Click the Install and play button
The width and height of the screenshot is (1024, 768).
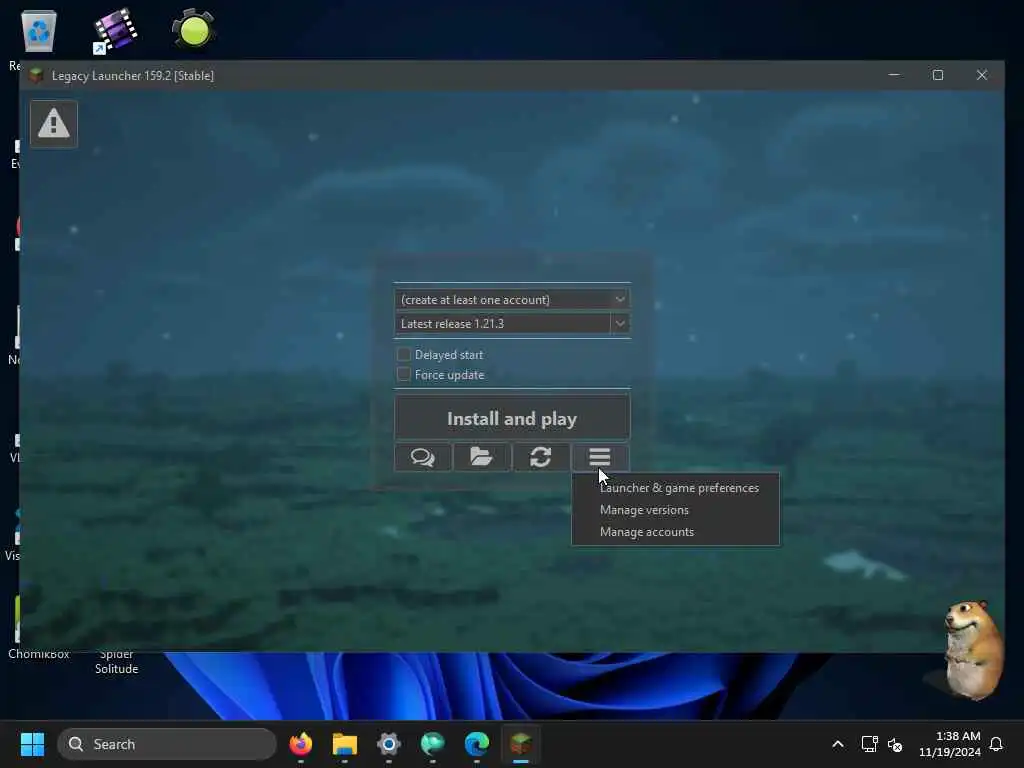point(512,418)
